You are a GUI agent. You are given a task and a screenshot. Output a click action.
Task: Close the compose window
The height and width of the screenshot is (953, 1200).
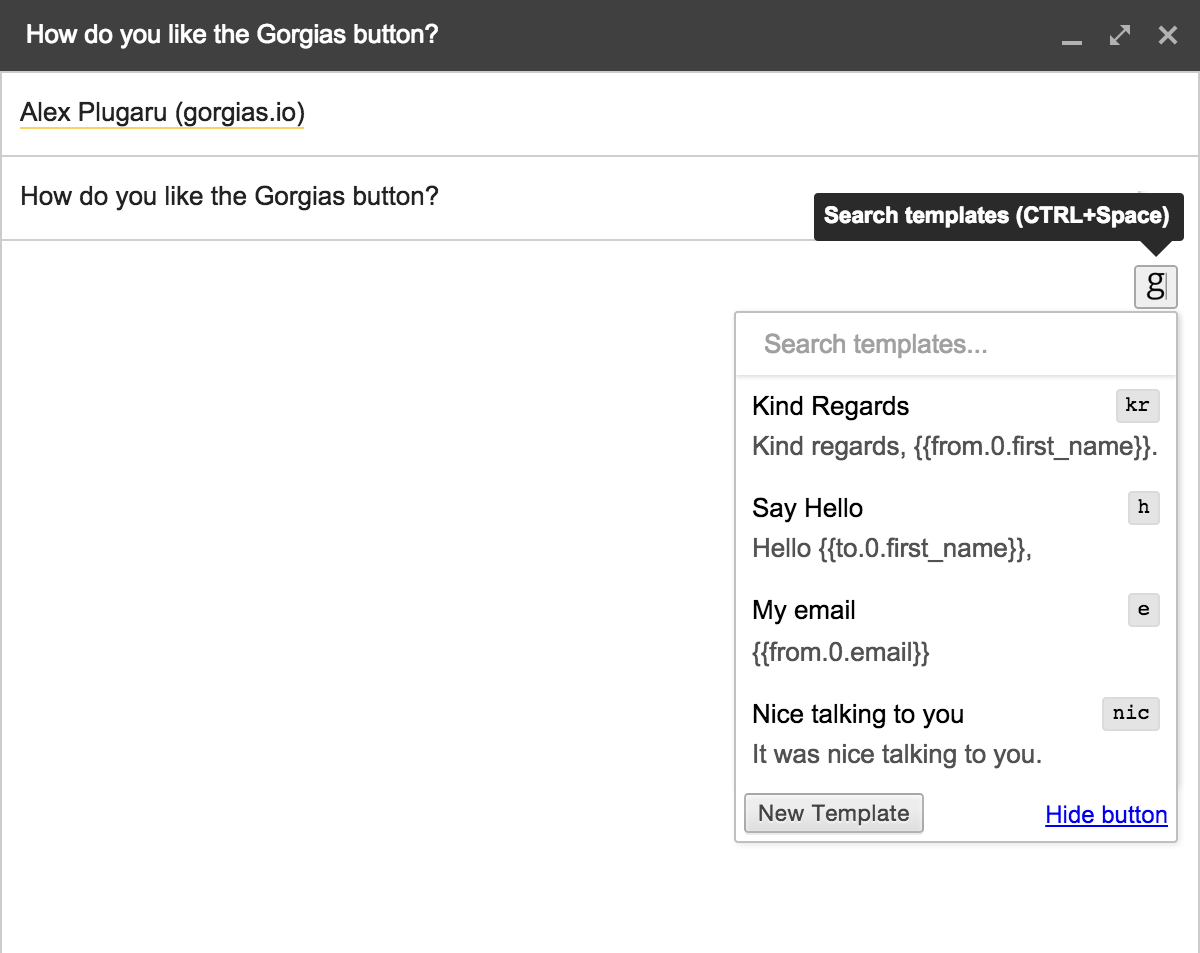pos(1167,36)
